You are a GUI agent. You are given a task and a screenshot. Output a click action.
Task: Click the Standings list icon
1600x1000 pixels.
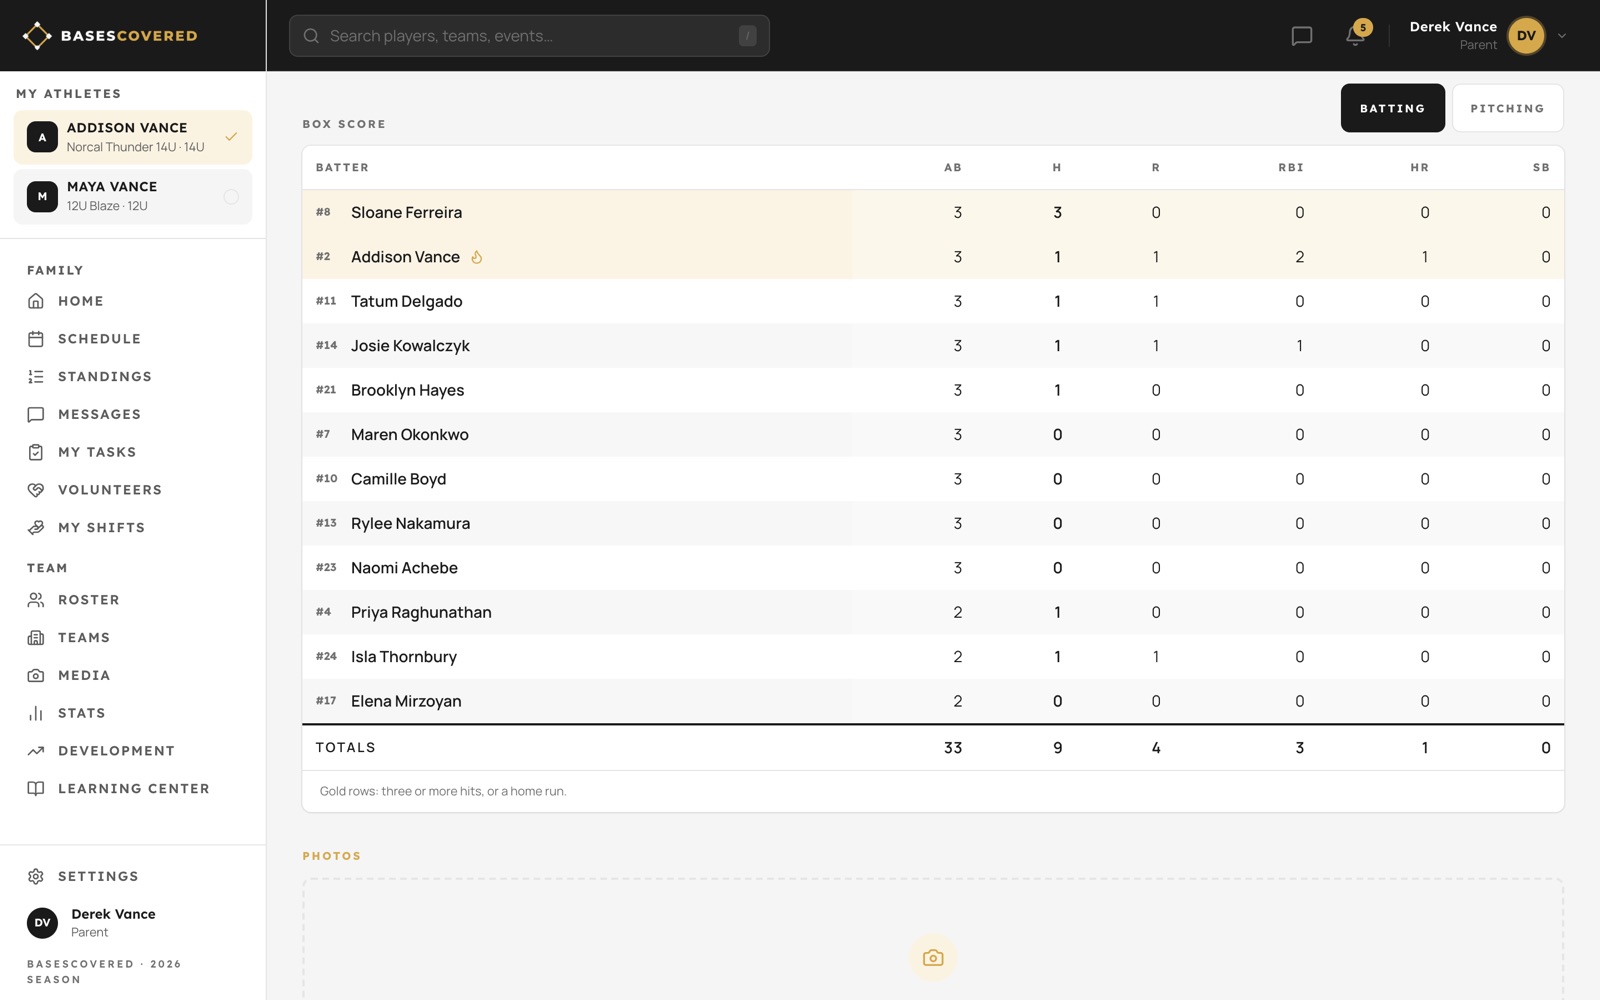point(36,377)
